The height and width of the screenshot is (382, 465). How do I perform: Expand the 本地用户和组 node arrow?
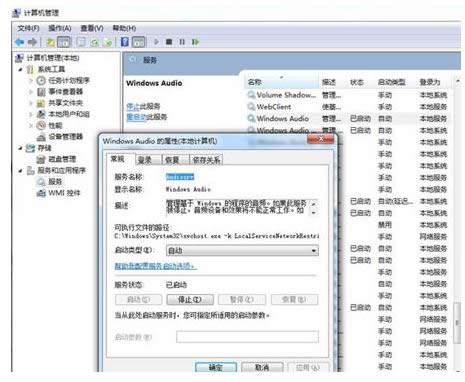pos(31,115)
